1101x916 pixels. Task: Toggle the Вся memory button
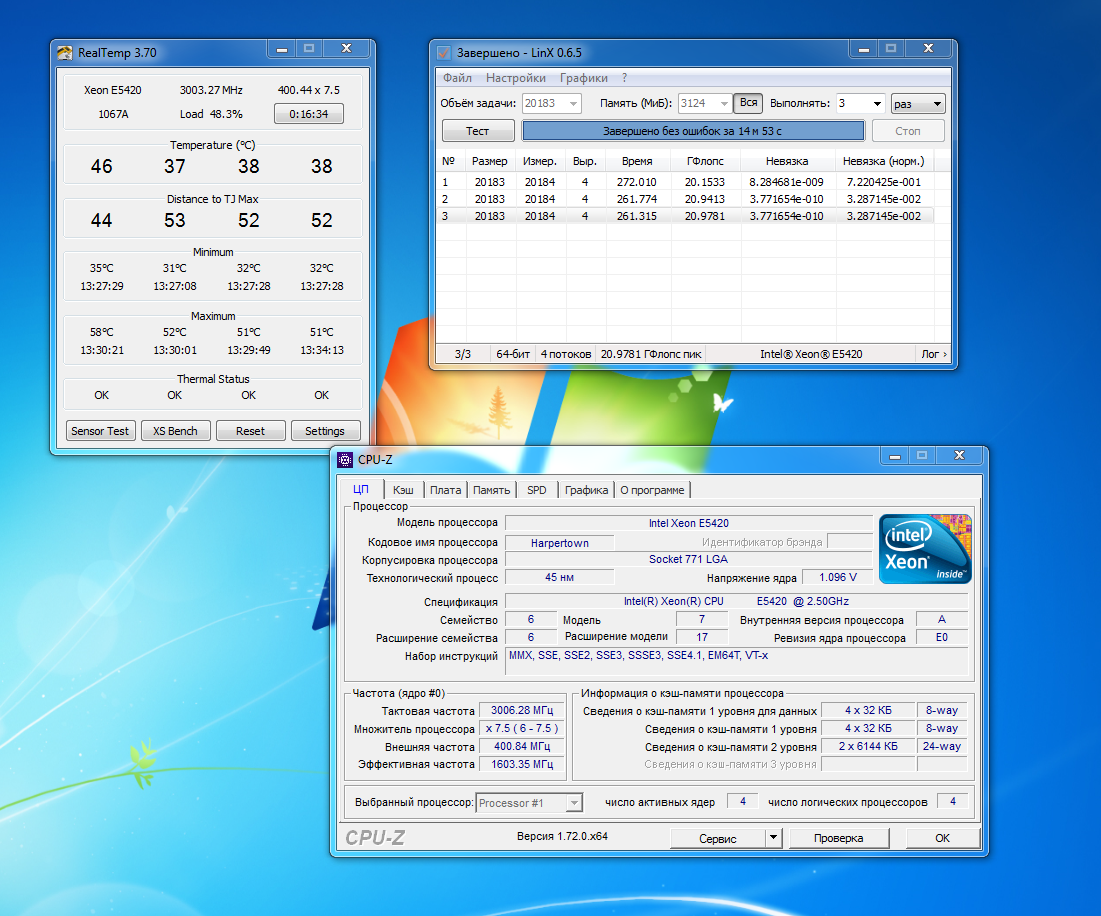749,103
